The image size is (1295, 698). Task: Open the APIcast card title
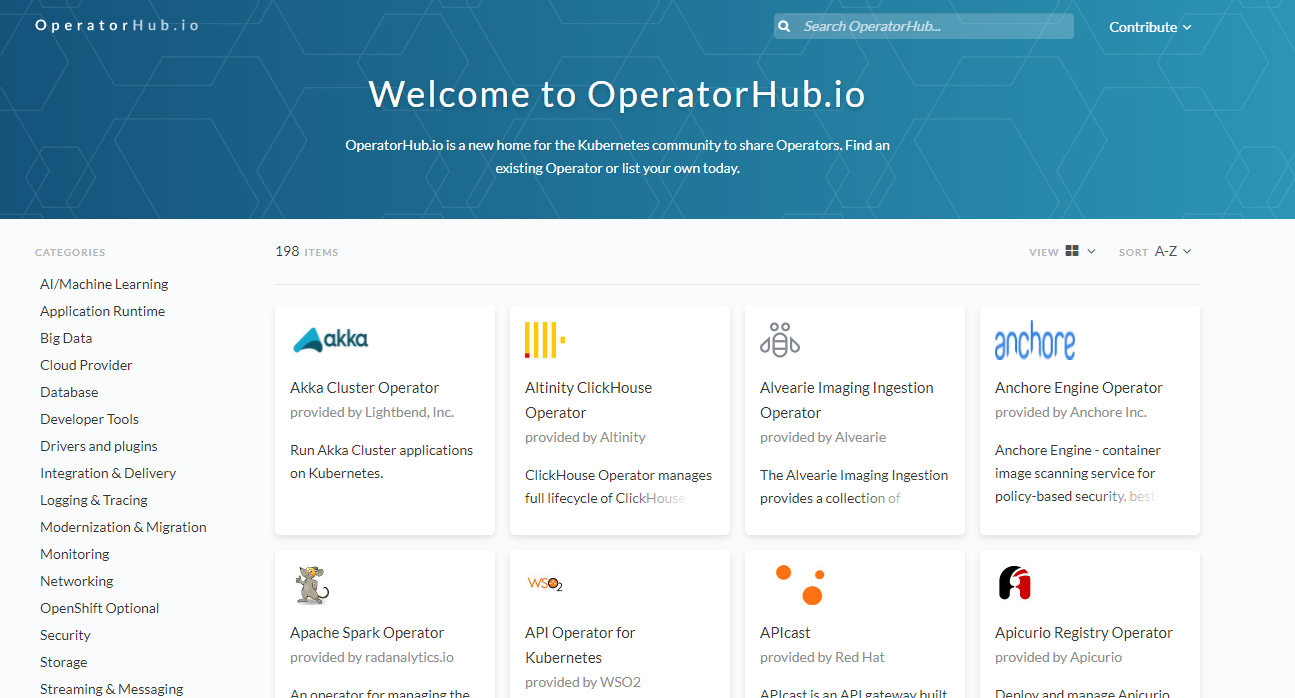point(785,633)
